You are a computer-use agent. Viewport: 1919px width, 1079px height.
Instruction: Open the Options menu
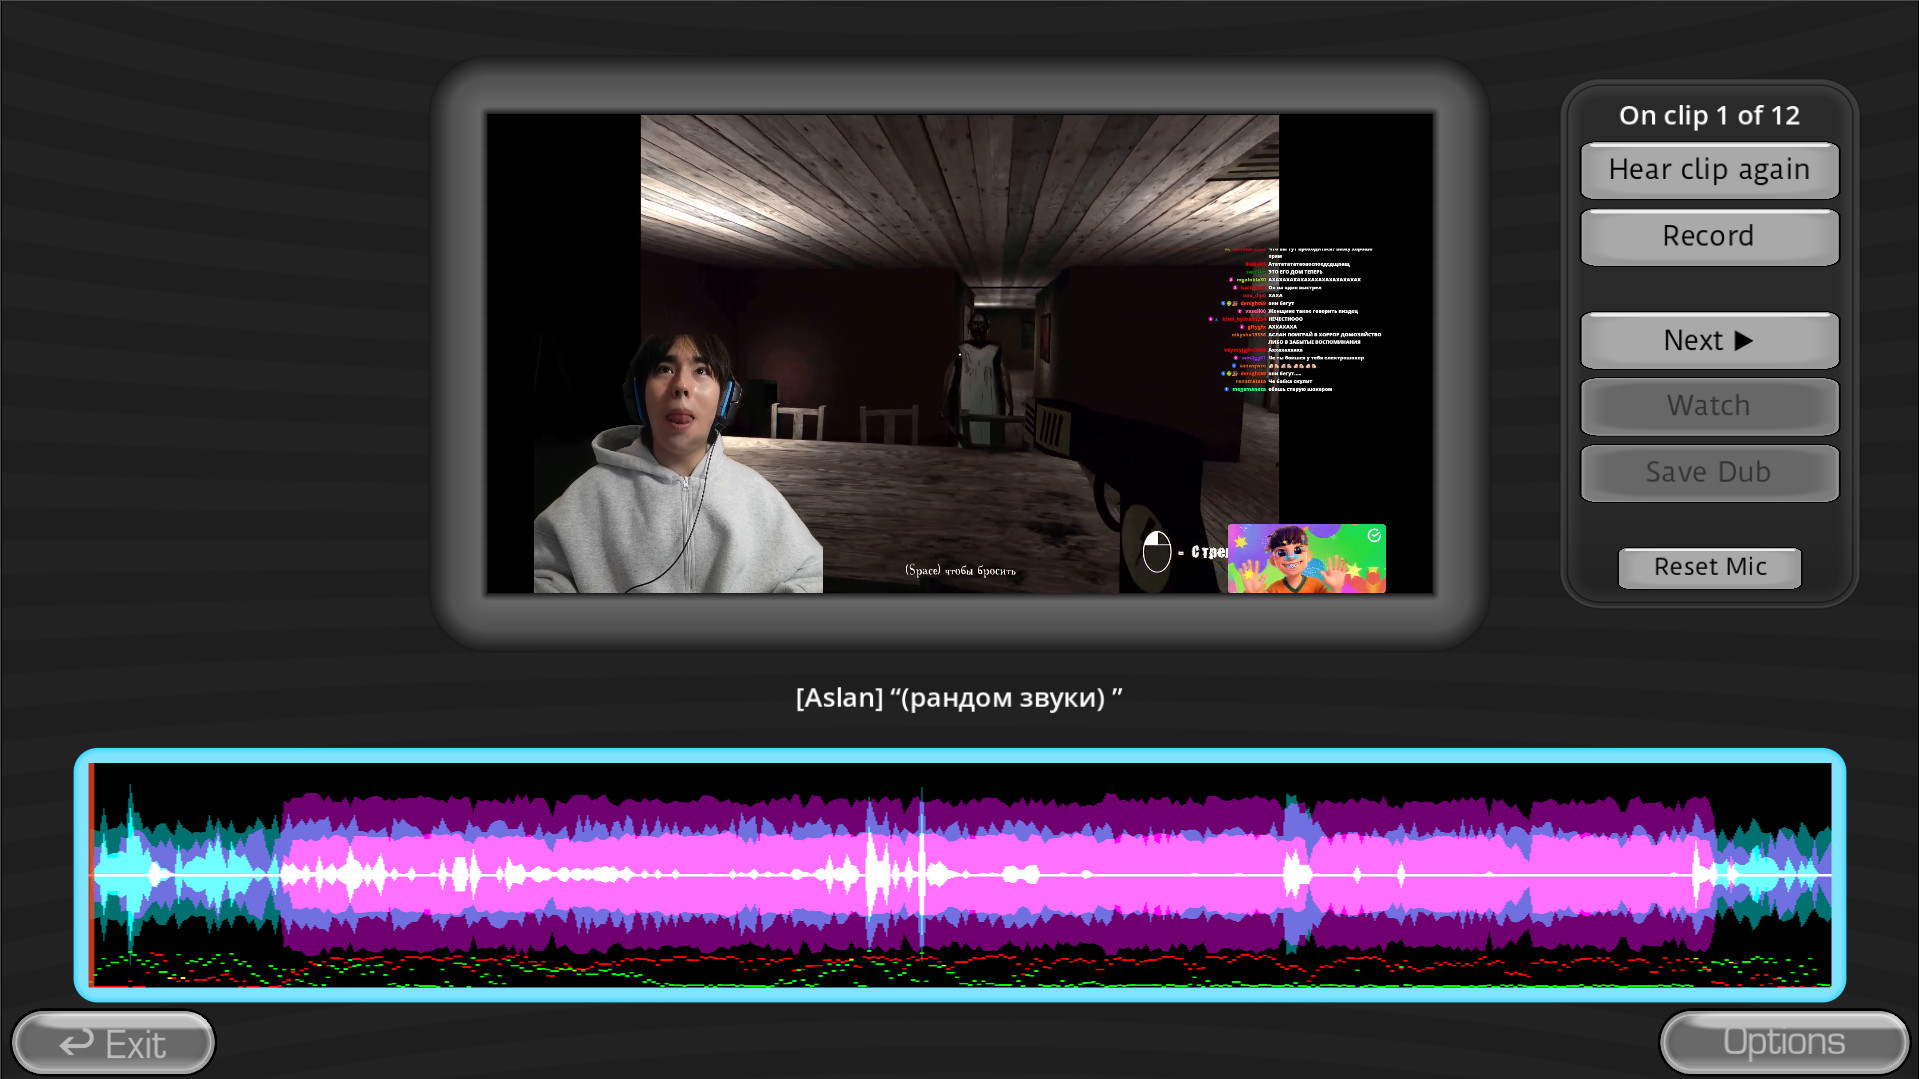pyautogui.click(x=1784, y=1042)
